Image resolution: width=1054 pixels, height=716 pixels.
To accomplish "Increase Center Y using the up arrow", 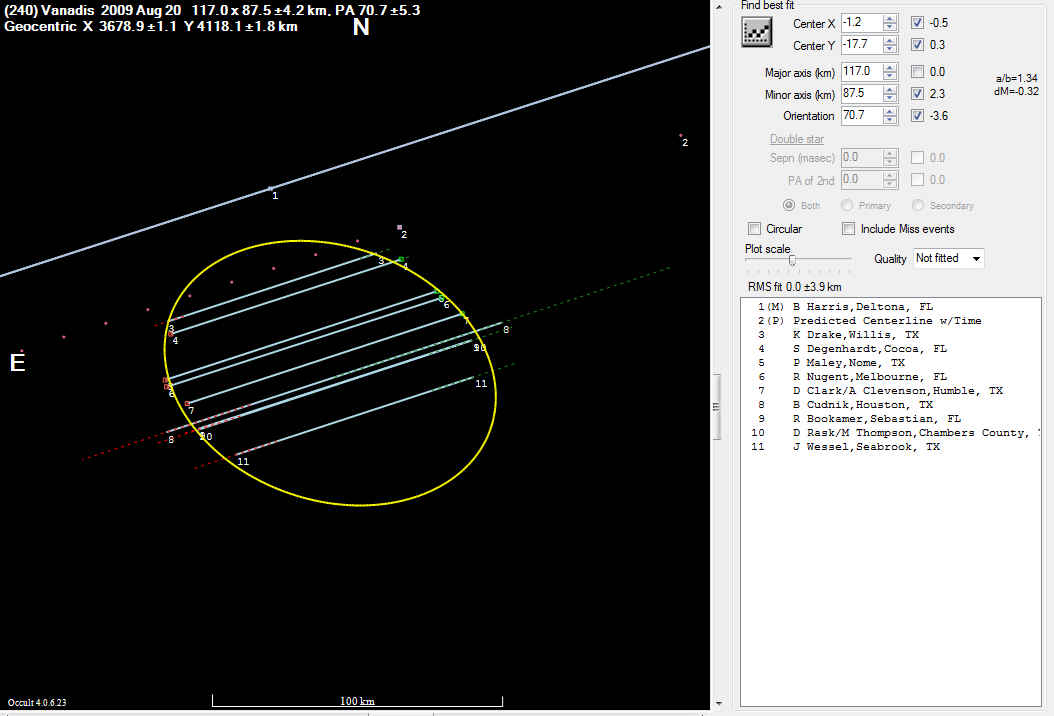I will pos(890,41).
